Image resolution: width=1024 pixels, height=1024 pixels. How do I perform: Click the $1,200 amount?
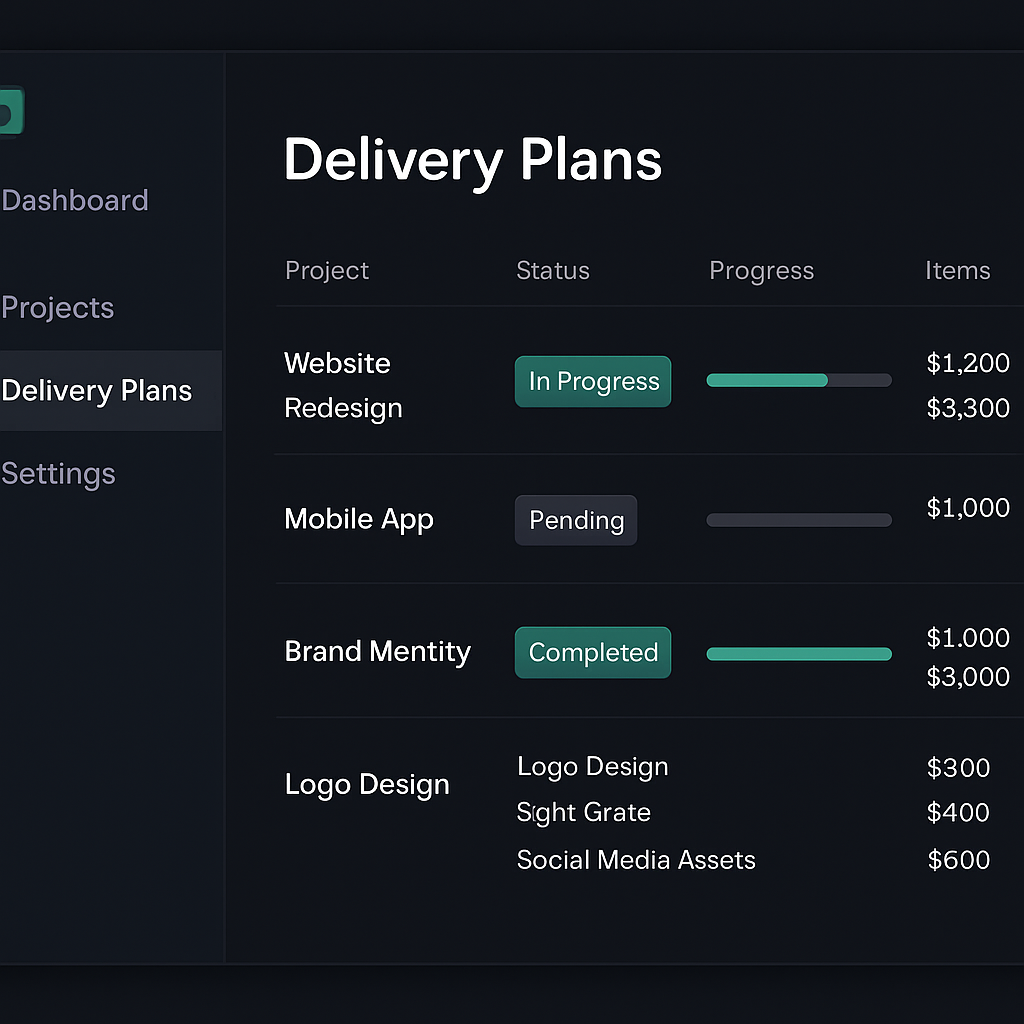[x=968, y=363]
